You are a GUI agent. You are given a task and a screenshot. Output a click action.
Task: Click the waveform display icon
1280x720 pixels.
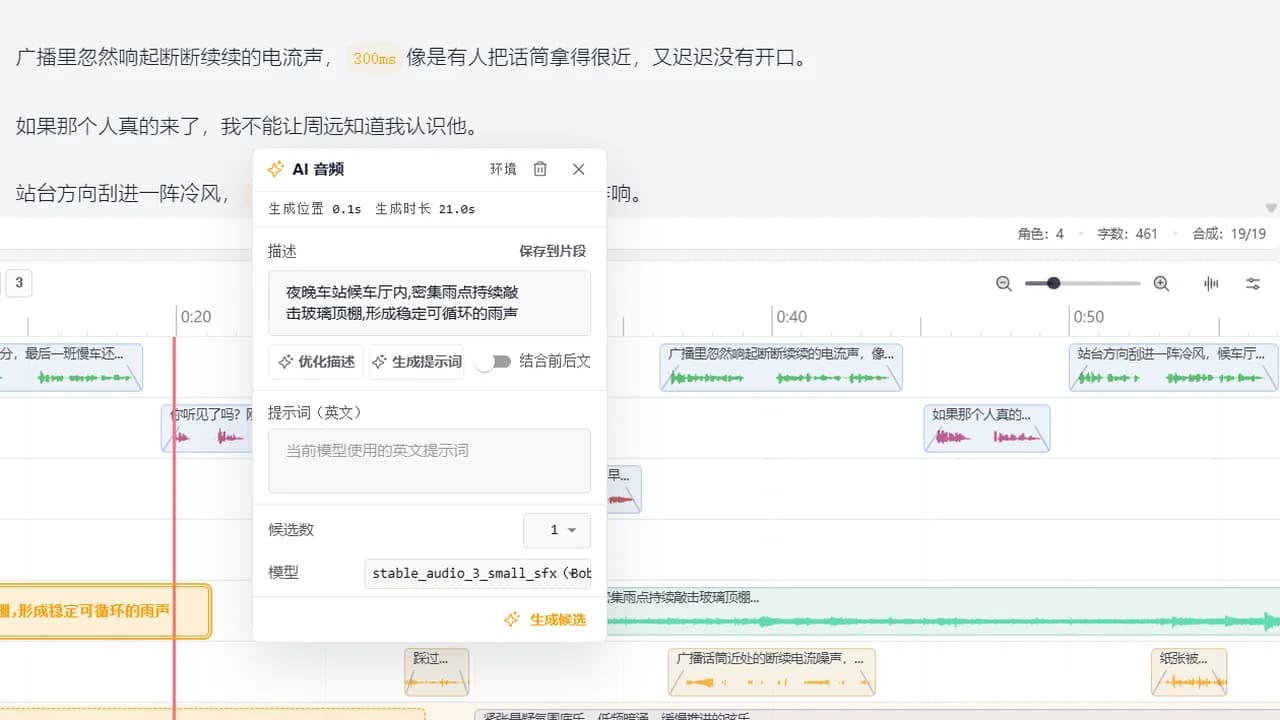pos(1211,284)
